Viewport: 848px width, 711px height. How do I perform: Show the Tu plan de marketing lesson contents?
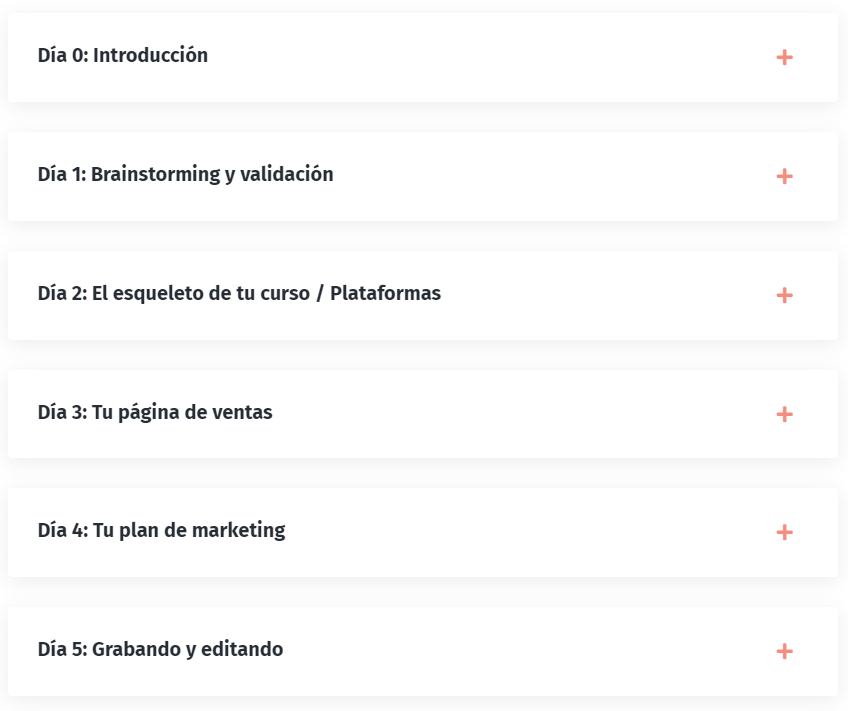(422, 532)
